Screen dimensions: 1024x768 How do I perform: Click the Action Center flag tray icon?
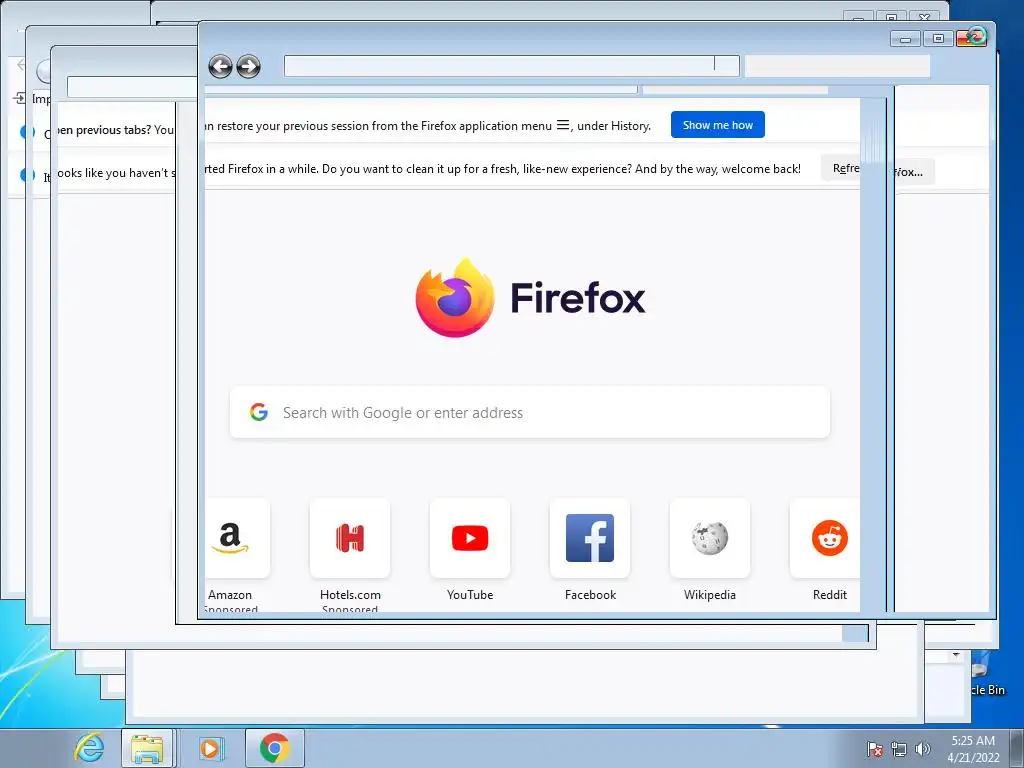pos(875,749)
